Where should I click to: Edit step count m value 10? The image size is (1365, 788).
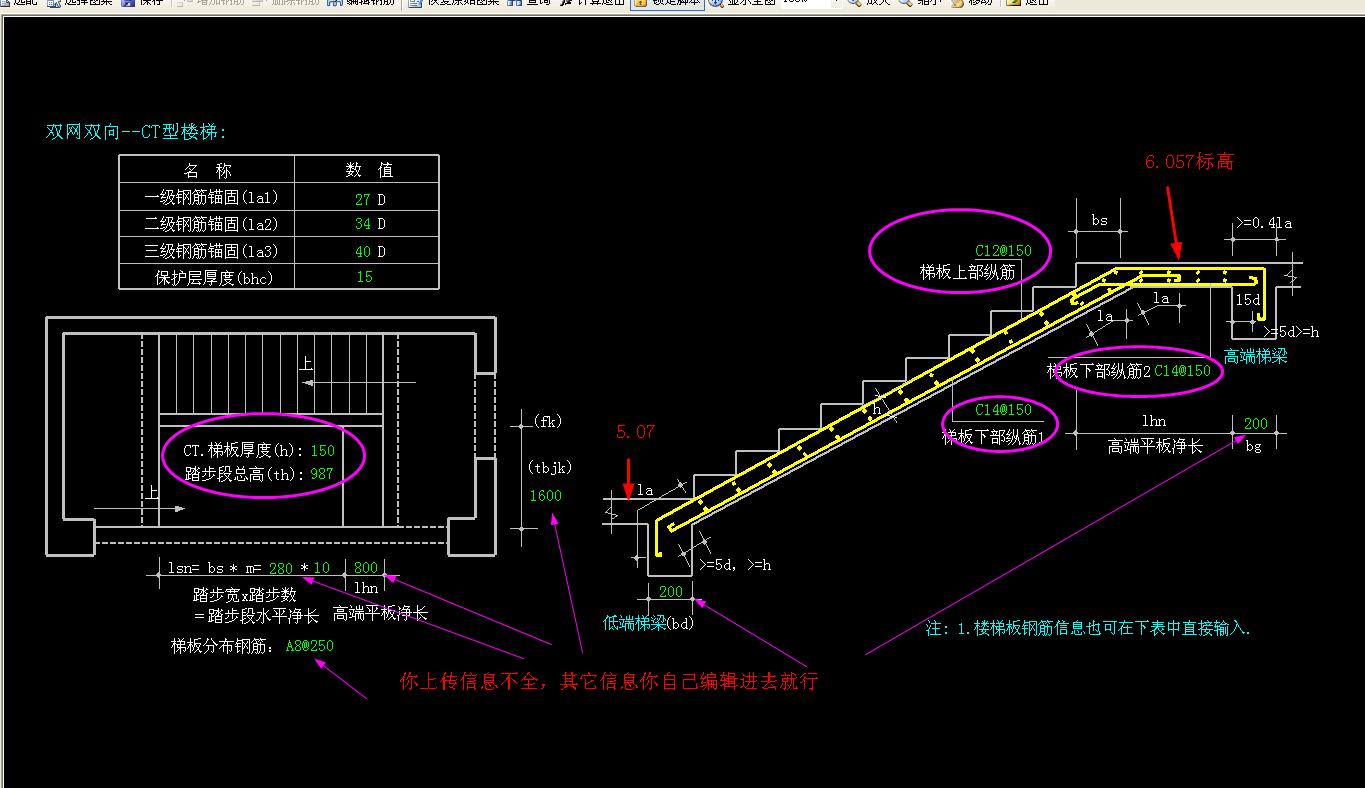point(321,568)
